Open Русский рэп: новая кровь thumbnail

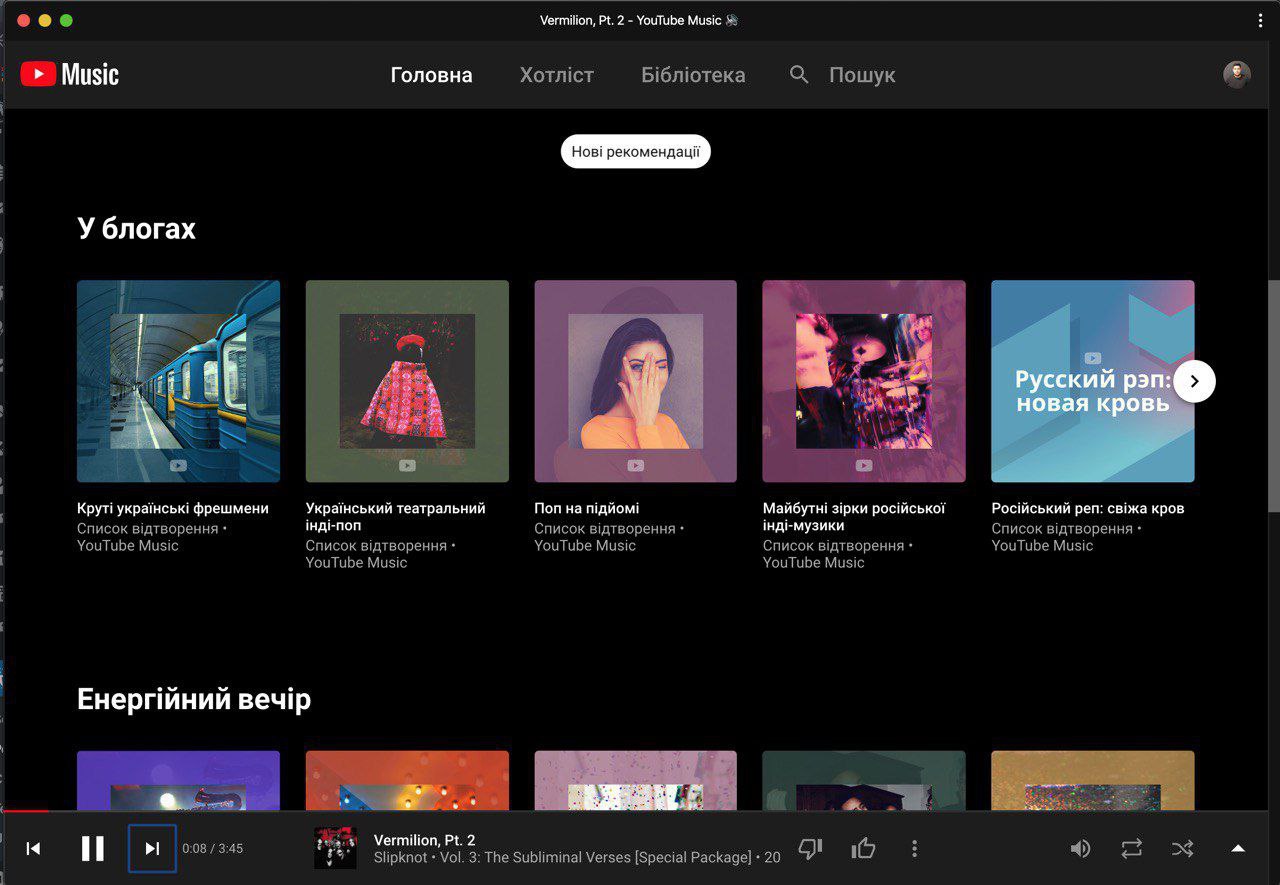click(1093, 381)
